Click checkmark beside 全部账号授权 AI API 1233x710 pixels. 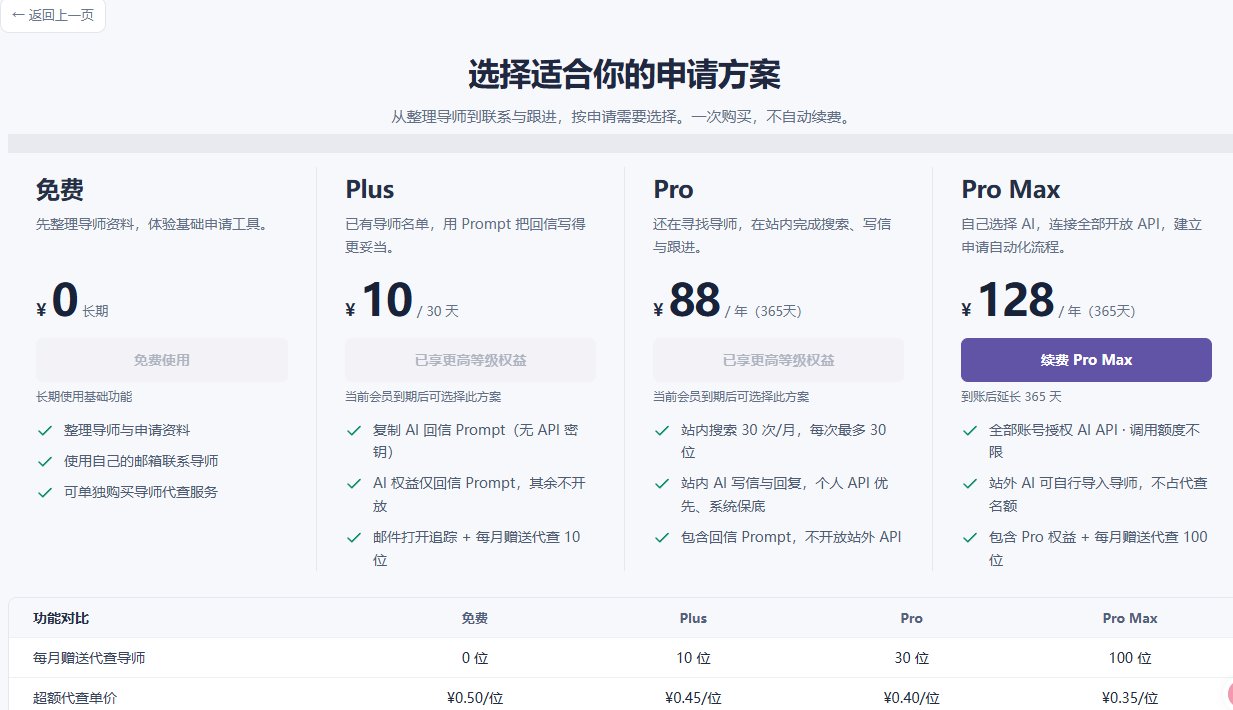tap(969, 431)
